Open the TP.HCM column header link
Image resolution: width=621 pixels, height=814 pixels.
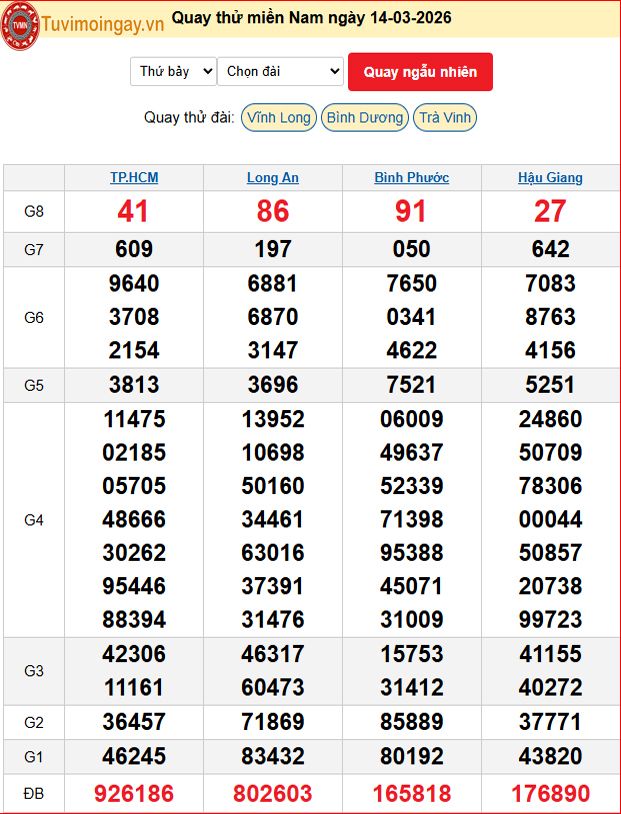tap(134, 178)
